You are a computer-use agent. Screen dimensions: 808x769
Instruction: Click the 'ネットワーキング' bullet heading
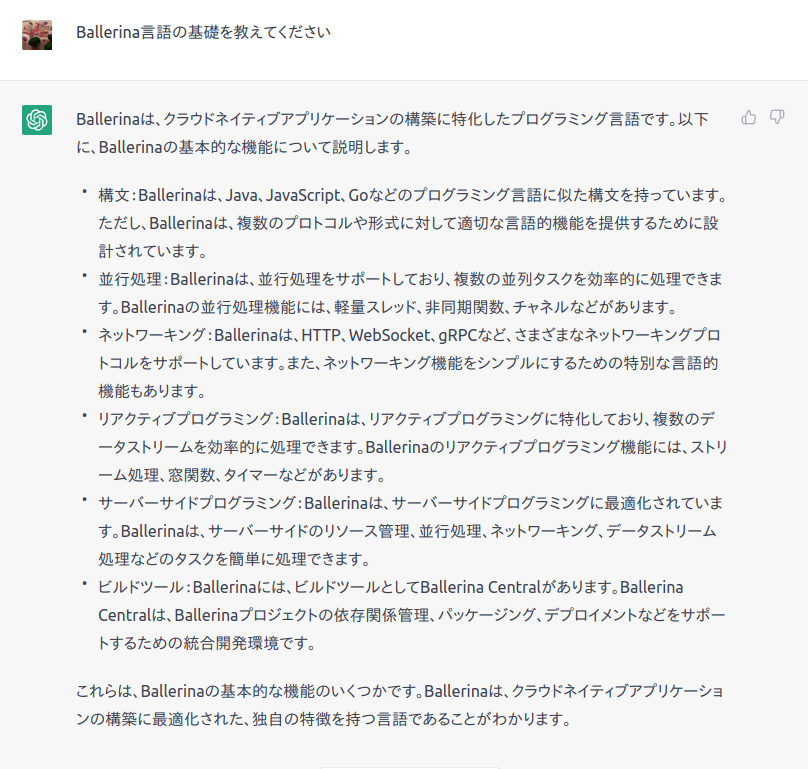pyautogui.click(x=152, y=333)
